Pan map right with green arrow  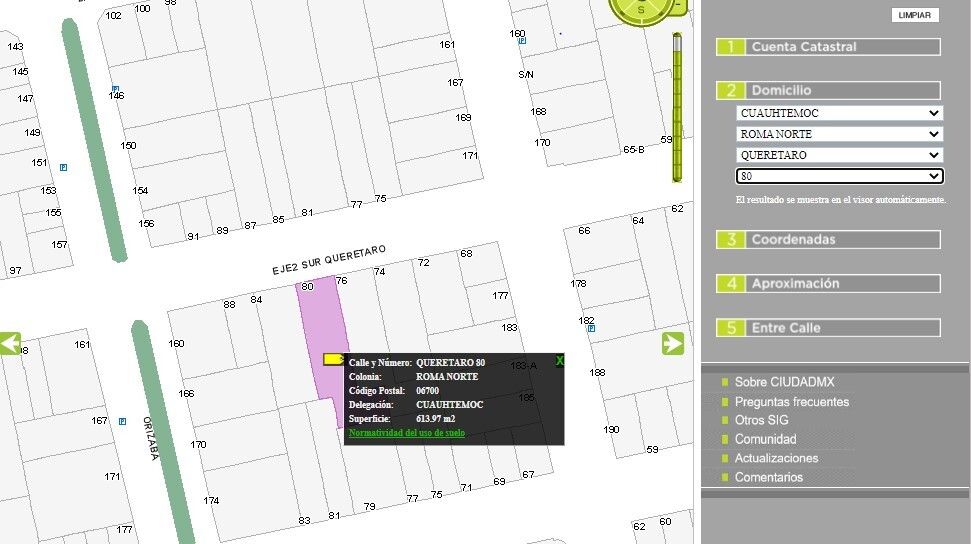tap(673, 343)
